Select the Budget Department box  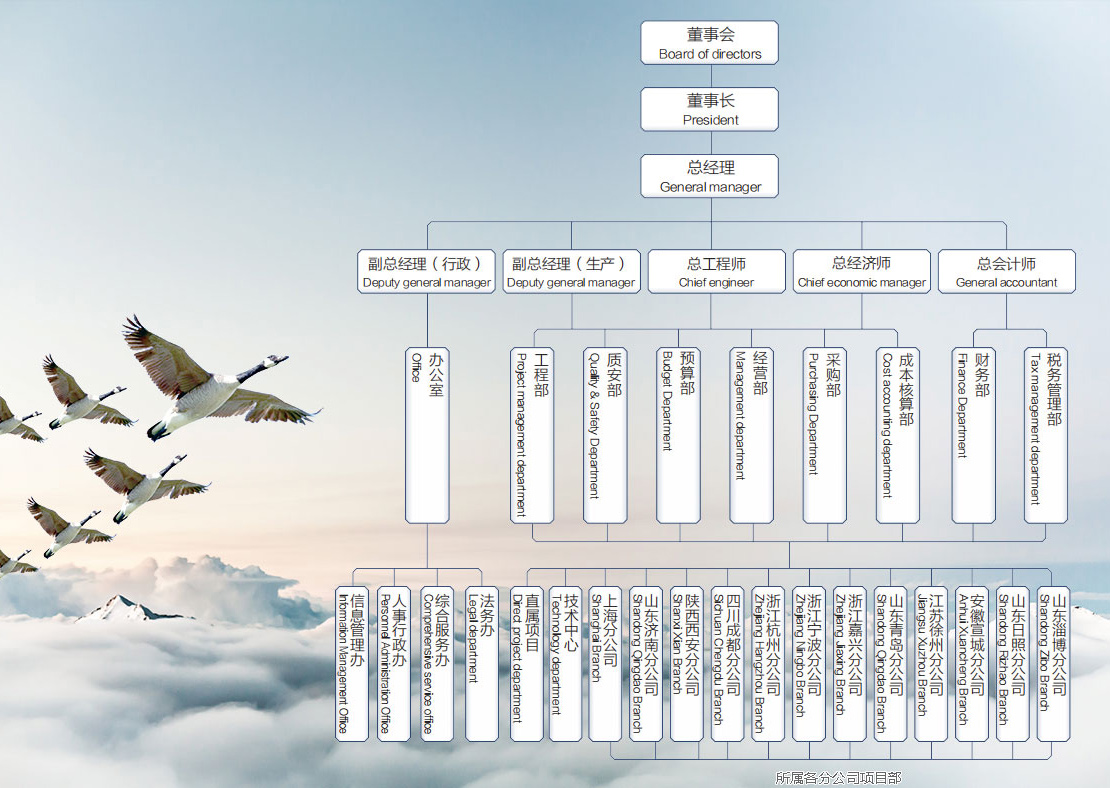click(678, 435)
